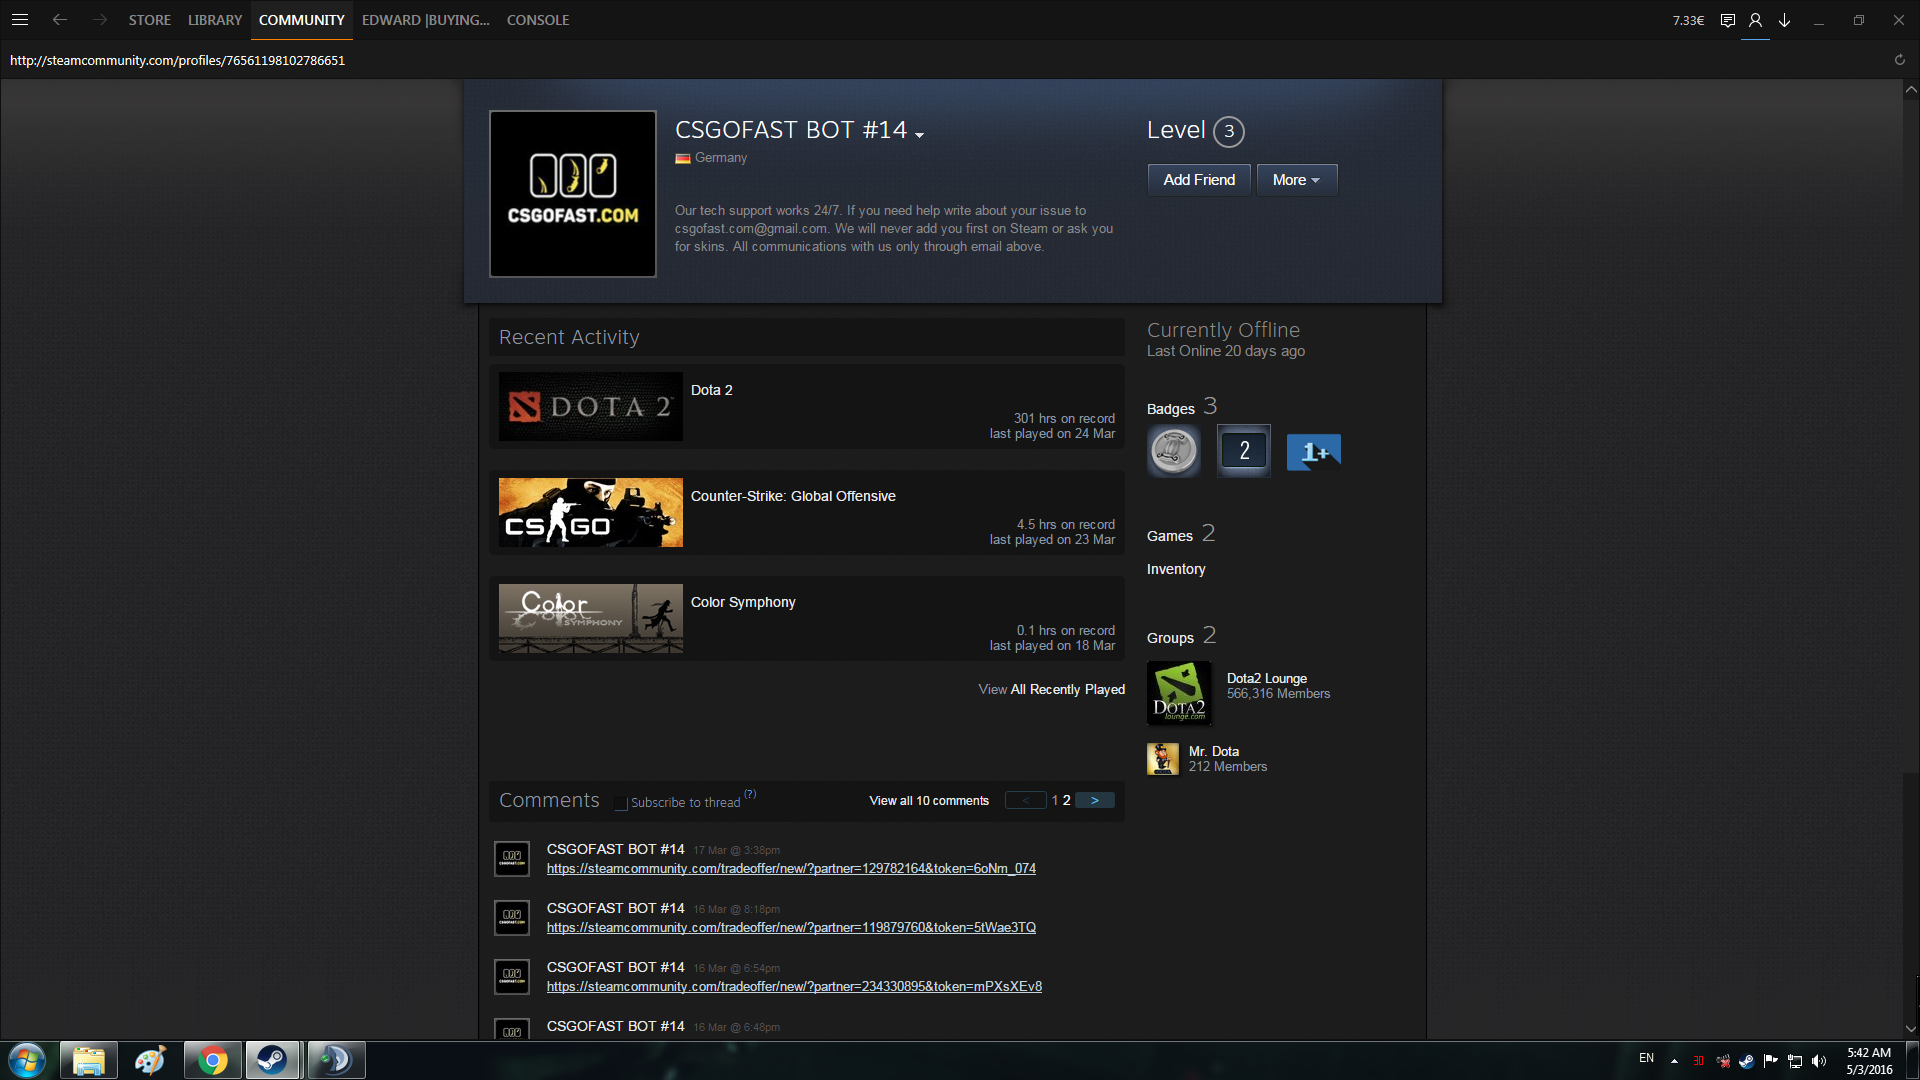The height and width of the screenshot is (1080, 1920).
Task: Expand the dropdown arrow beside CSGOFAST BOT #14
Action: [x=919, y=134]
